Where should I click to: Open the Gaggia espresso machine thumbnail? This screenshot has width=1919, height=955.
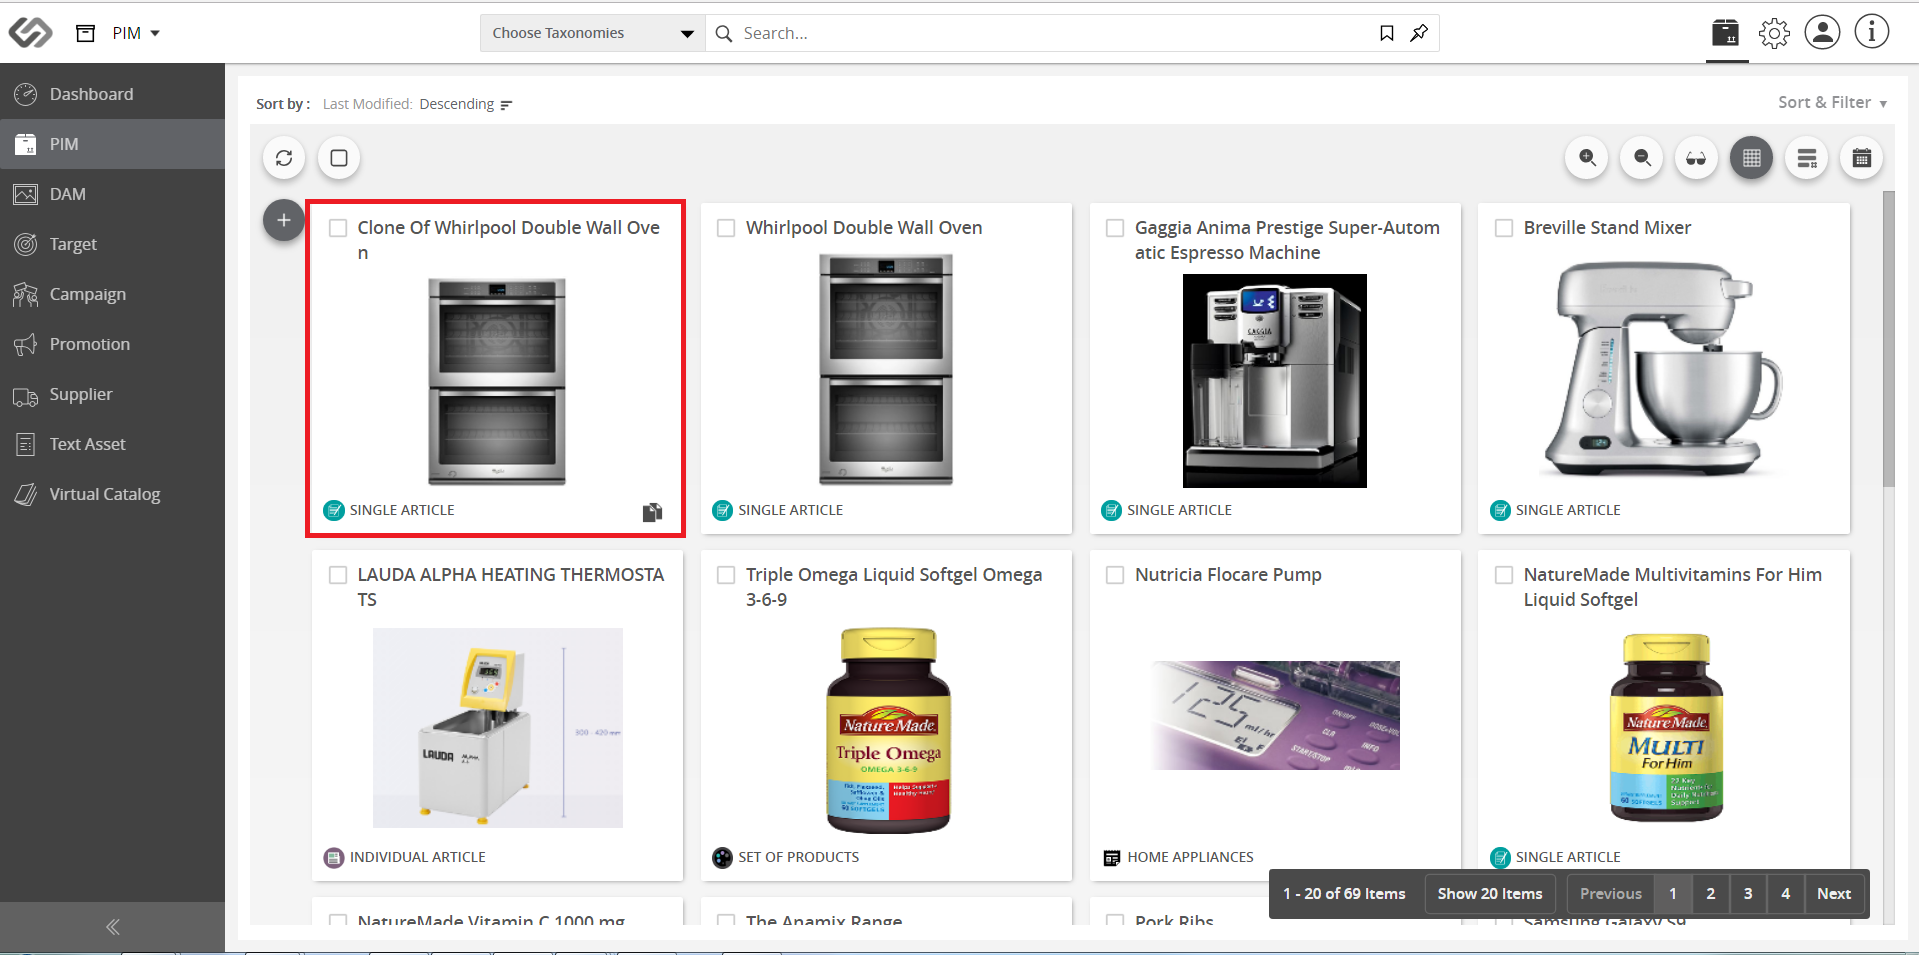click(1274, 381)
